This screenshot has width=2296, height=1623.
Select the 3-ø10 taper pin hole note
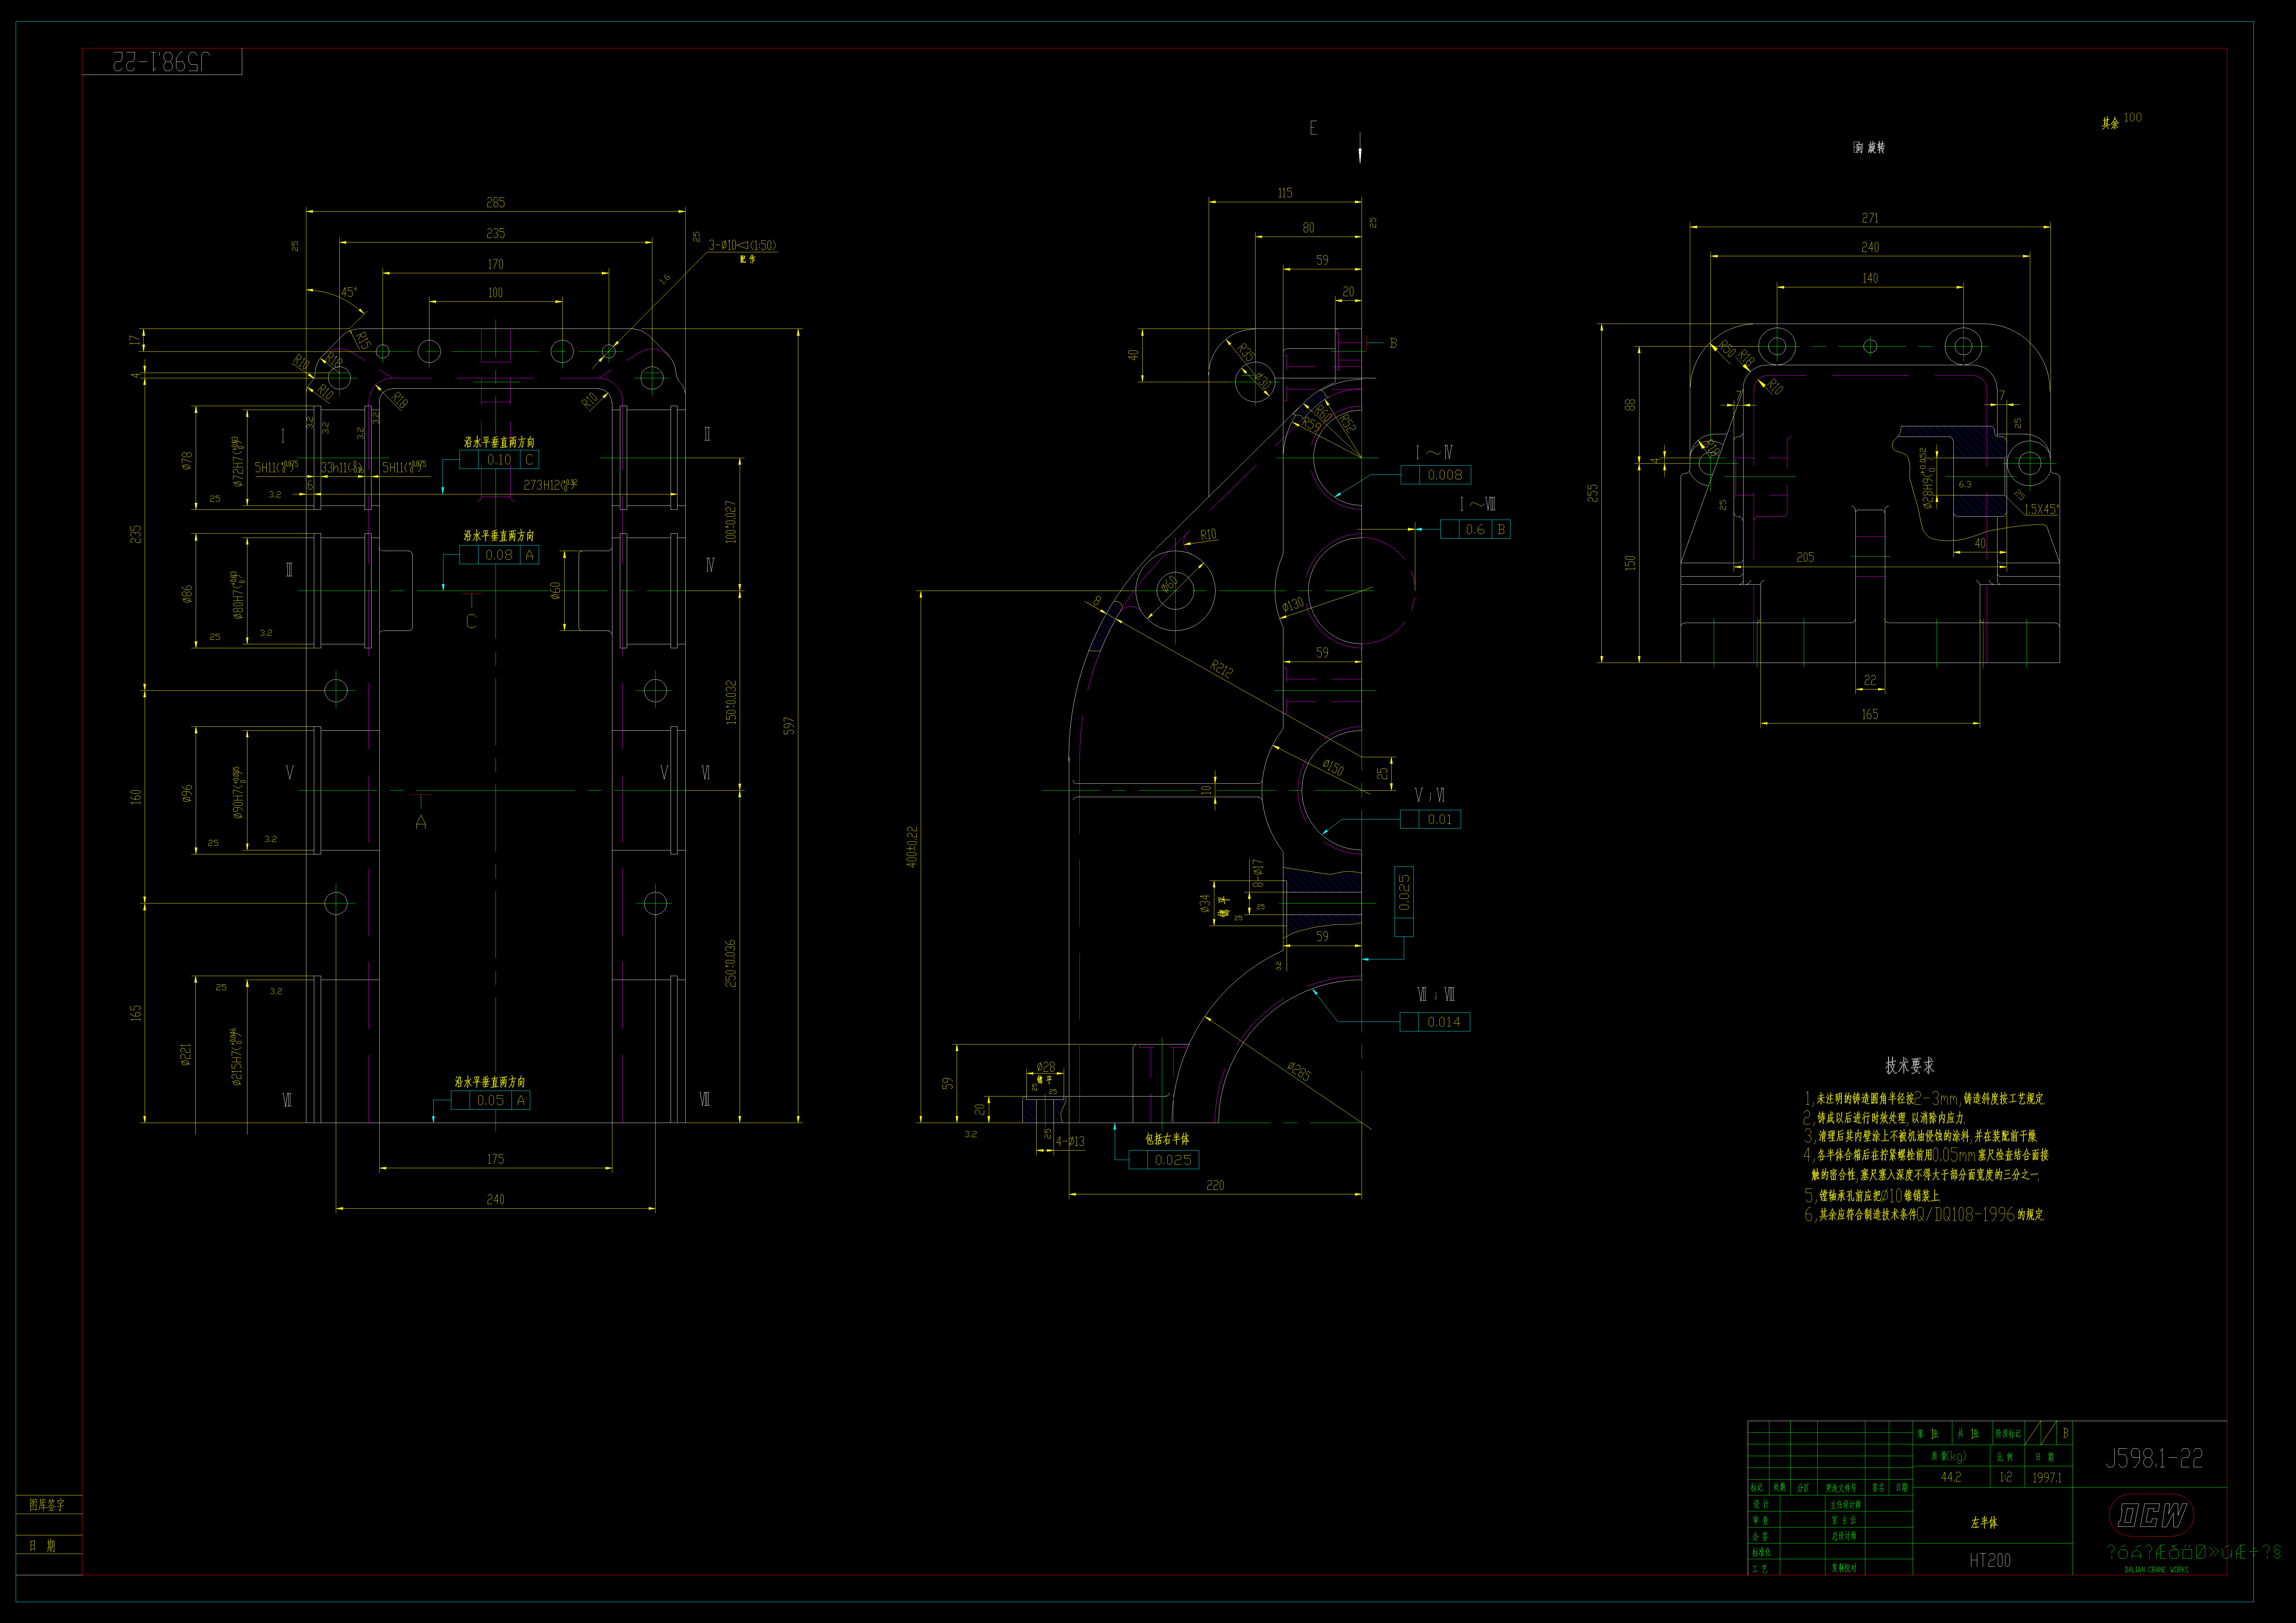[742, 245]
